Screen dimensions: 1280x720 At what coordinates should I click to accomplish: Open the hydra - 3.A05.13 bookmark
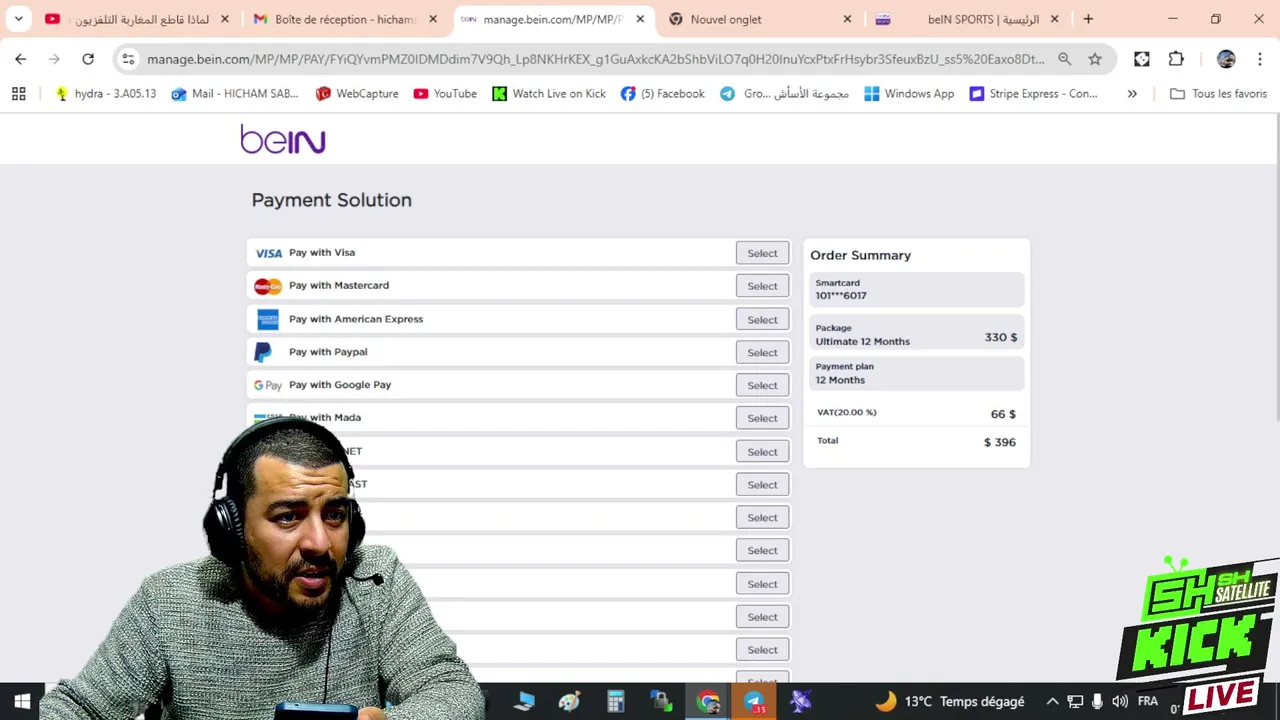[106, 94]
